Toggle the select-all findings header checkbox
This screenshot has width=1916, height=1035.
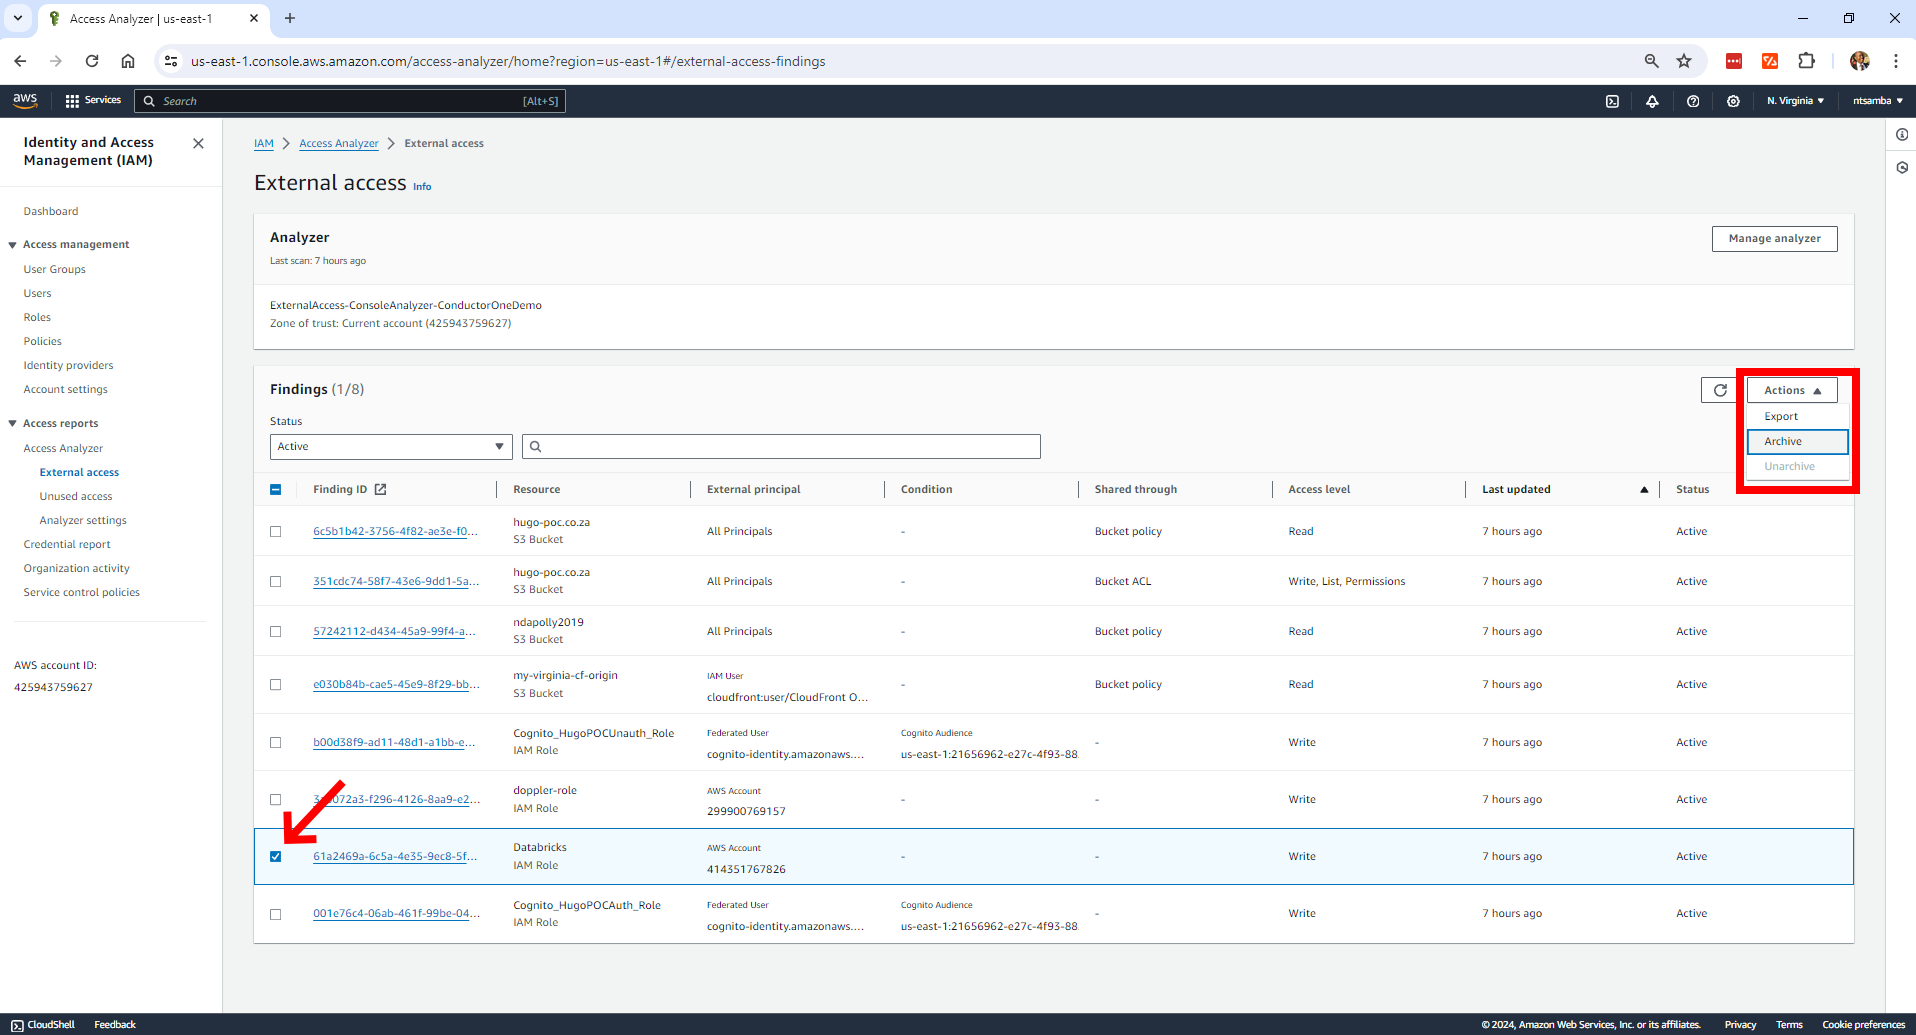(276, 490)
